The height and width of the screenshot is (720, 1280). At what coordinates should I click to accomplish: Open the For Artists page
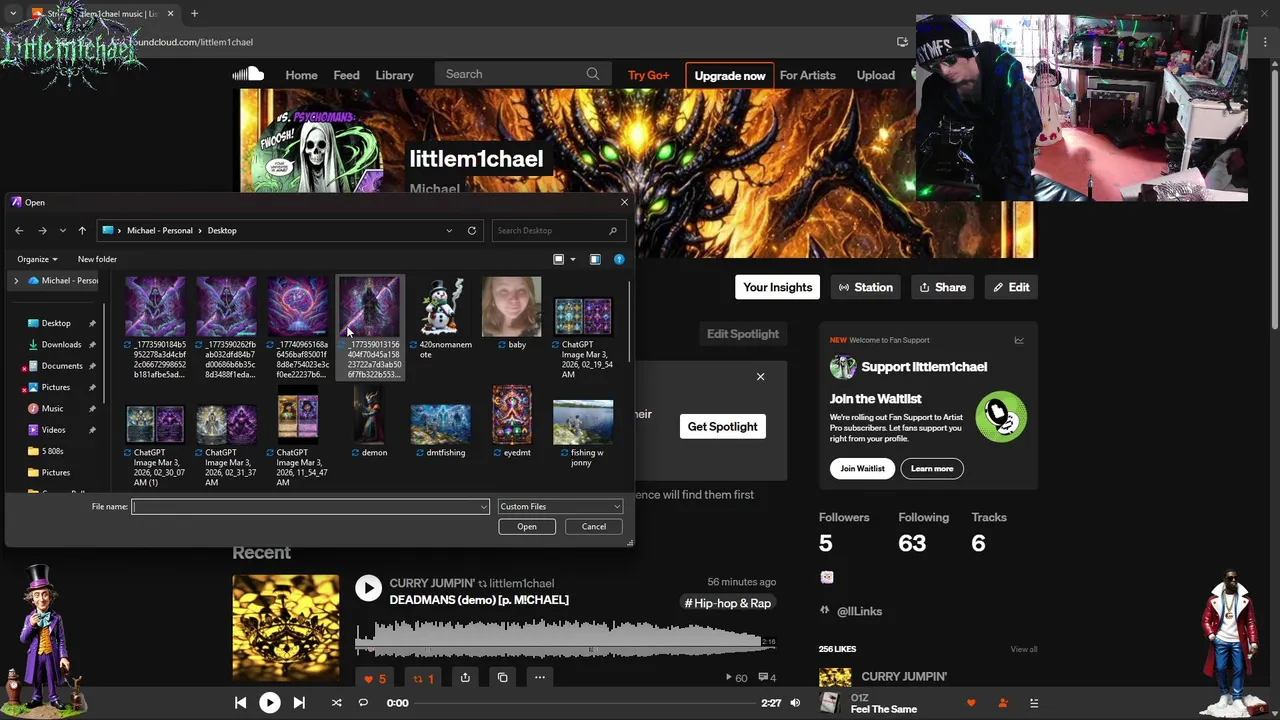tap(807, 75)
